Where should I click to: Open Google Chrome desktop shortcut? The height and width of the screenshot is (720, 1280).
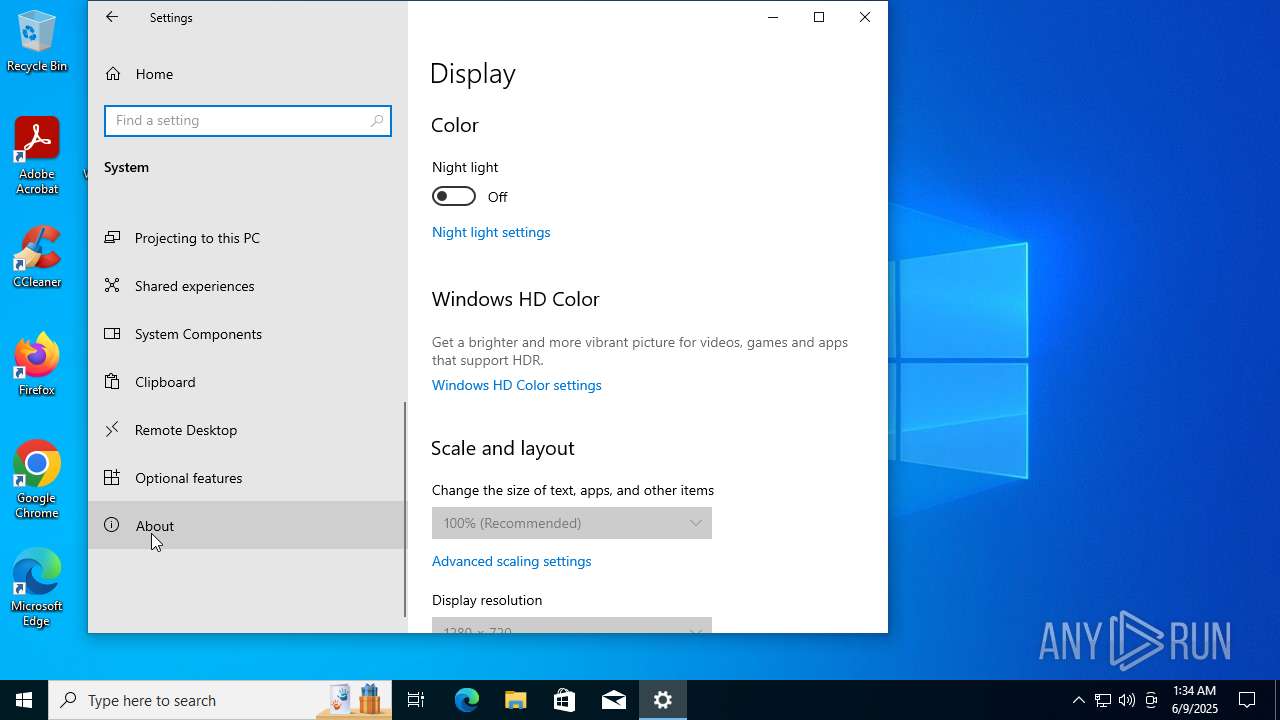pos(37,480)
